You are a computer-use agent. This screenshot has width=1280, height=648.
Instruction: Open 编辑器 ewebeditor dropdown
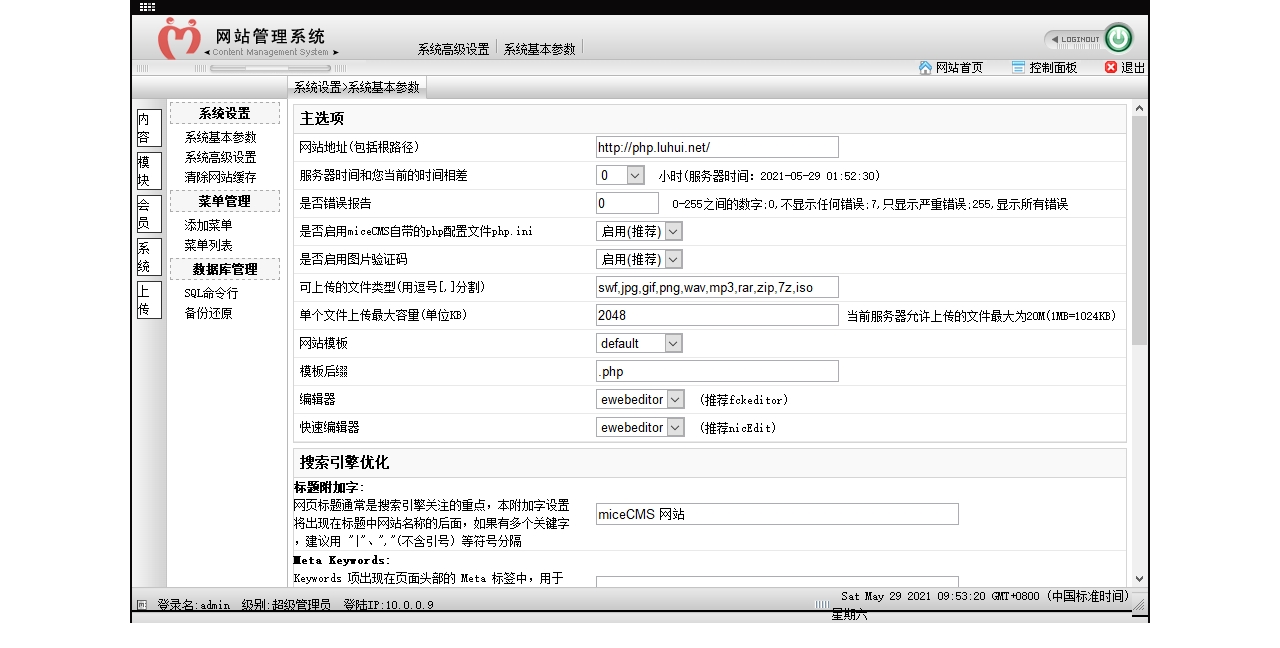(641, 399)
